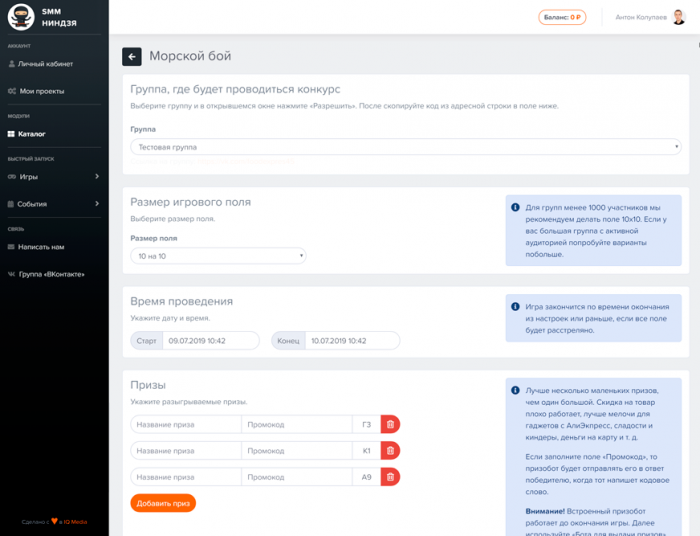This screenshot has height=536, width=700.
Task: Delete the prize row with cell К1
Action: pos(390,451)
